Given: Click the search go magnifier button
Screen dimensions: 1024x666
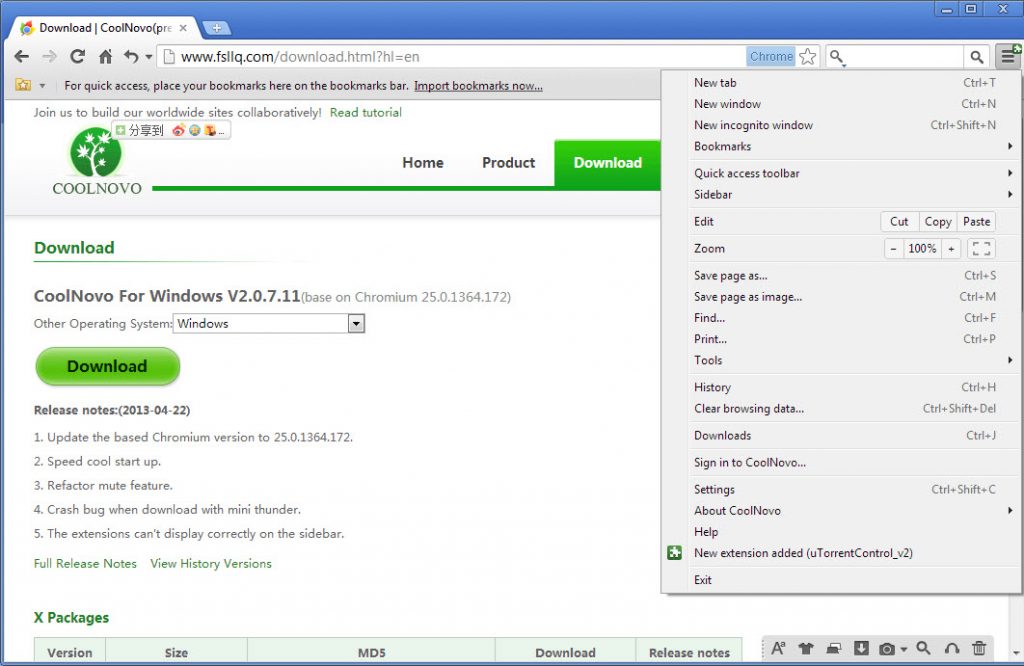Looking at the screenshot, I should (976, 57).
